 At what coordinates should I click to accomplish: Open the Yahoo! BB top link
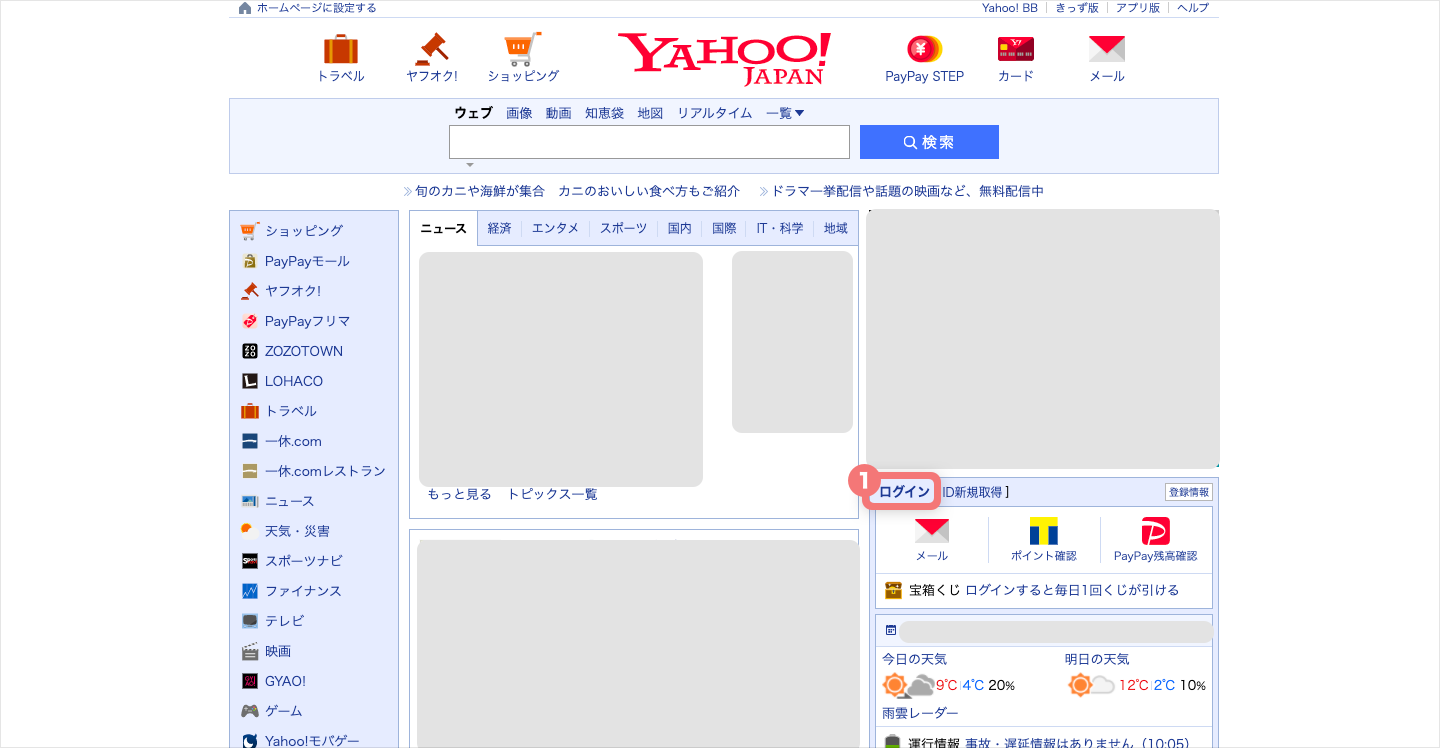pos(1010,8)
